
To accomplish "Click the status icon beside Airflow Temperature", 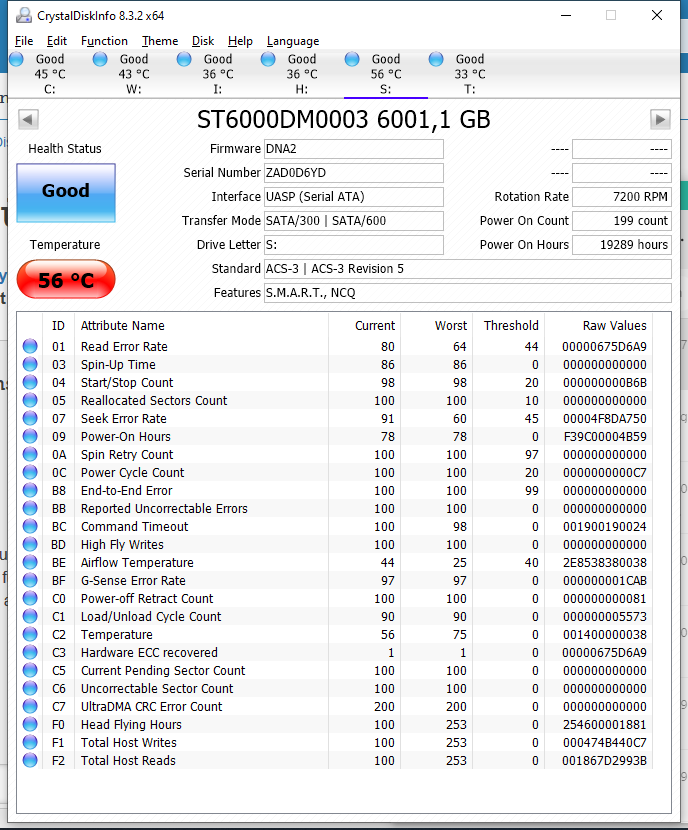I will 30,563.
